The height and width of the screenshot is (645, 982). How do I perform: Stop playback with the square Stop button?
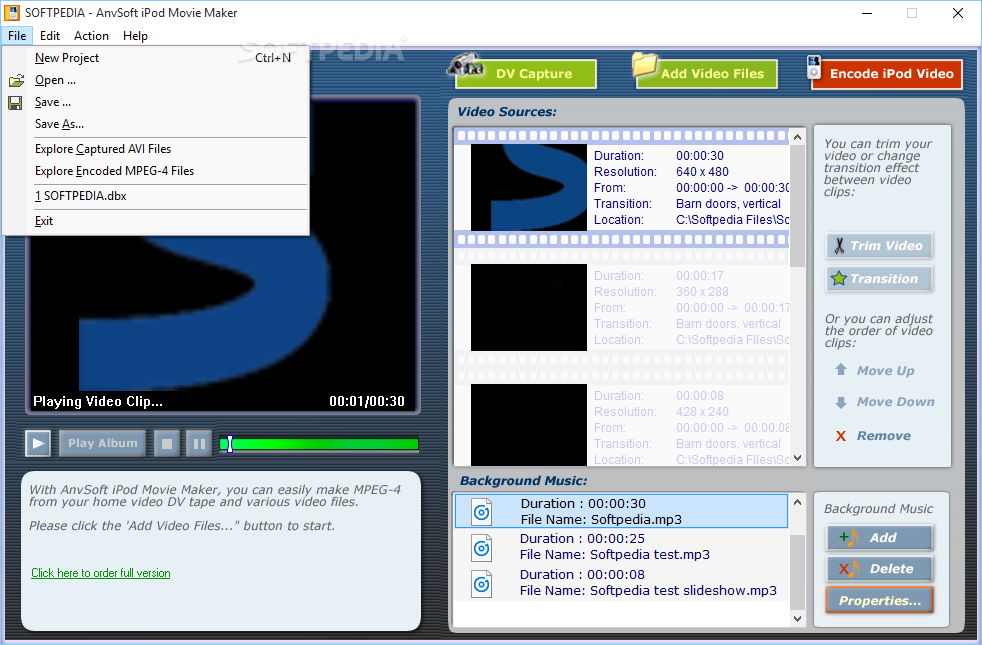click(x=167, y=443)
